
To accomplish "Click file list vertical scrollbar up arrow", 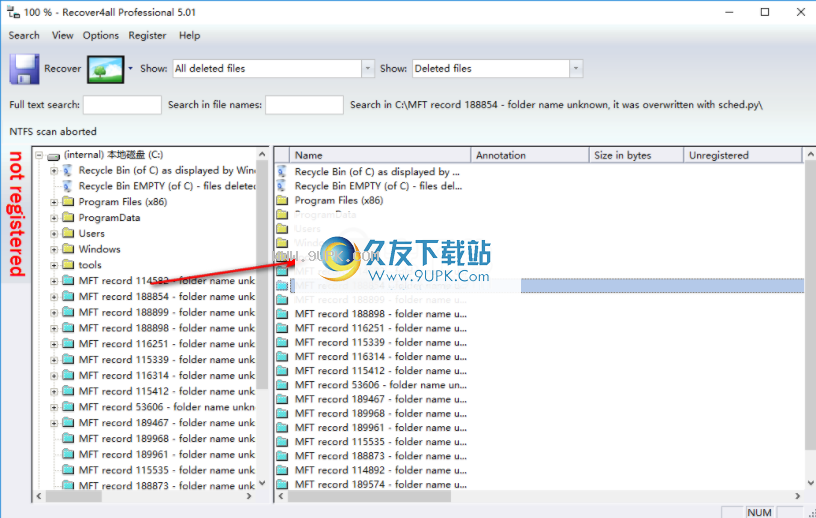I will pyautogui.click(x=810, y=154).
